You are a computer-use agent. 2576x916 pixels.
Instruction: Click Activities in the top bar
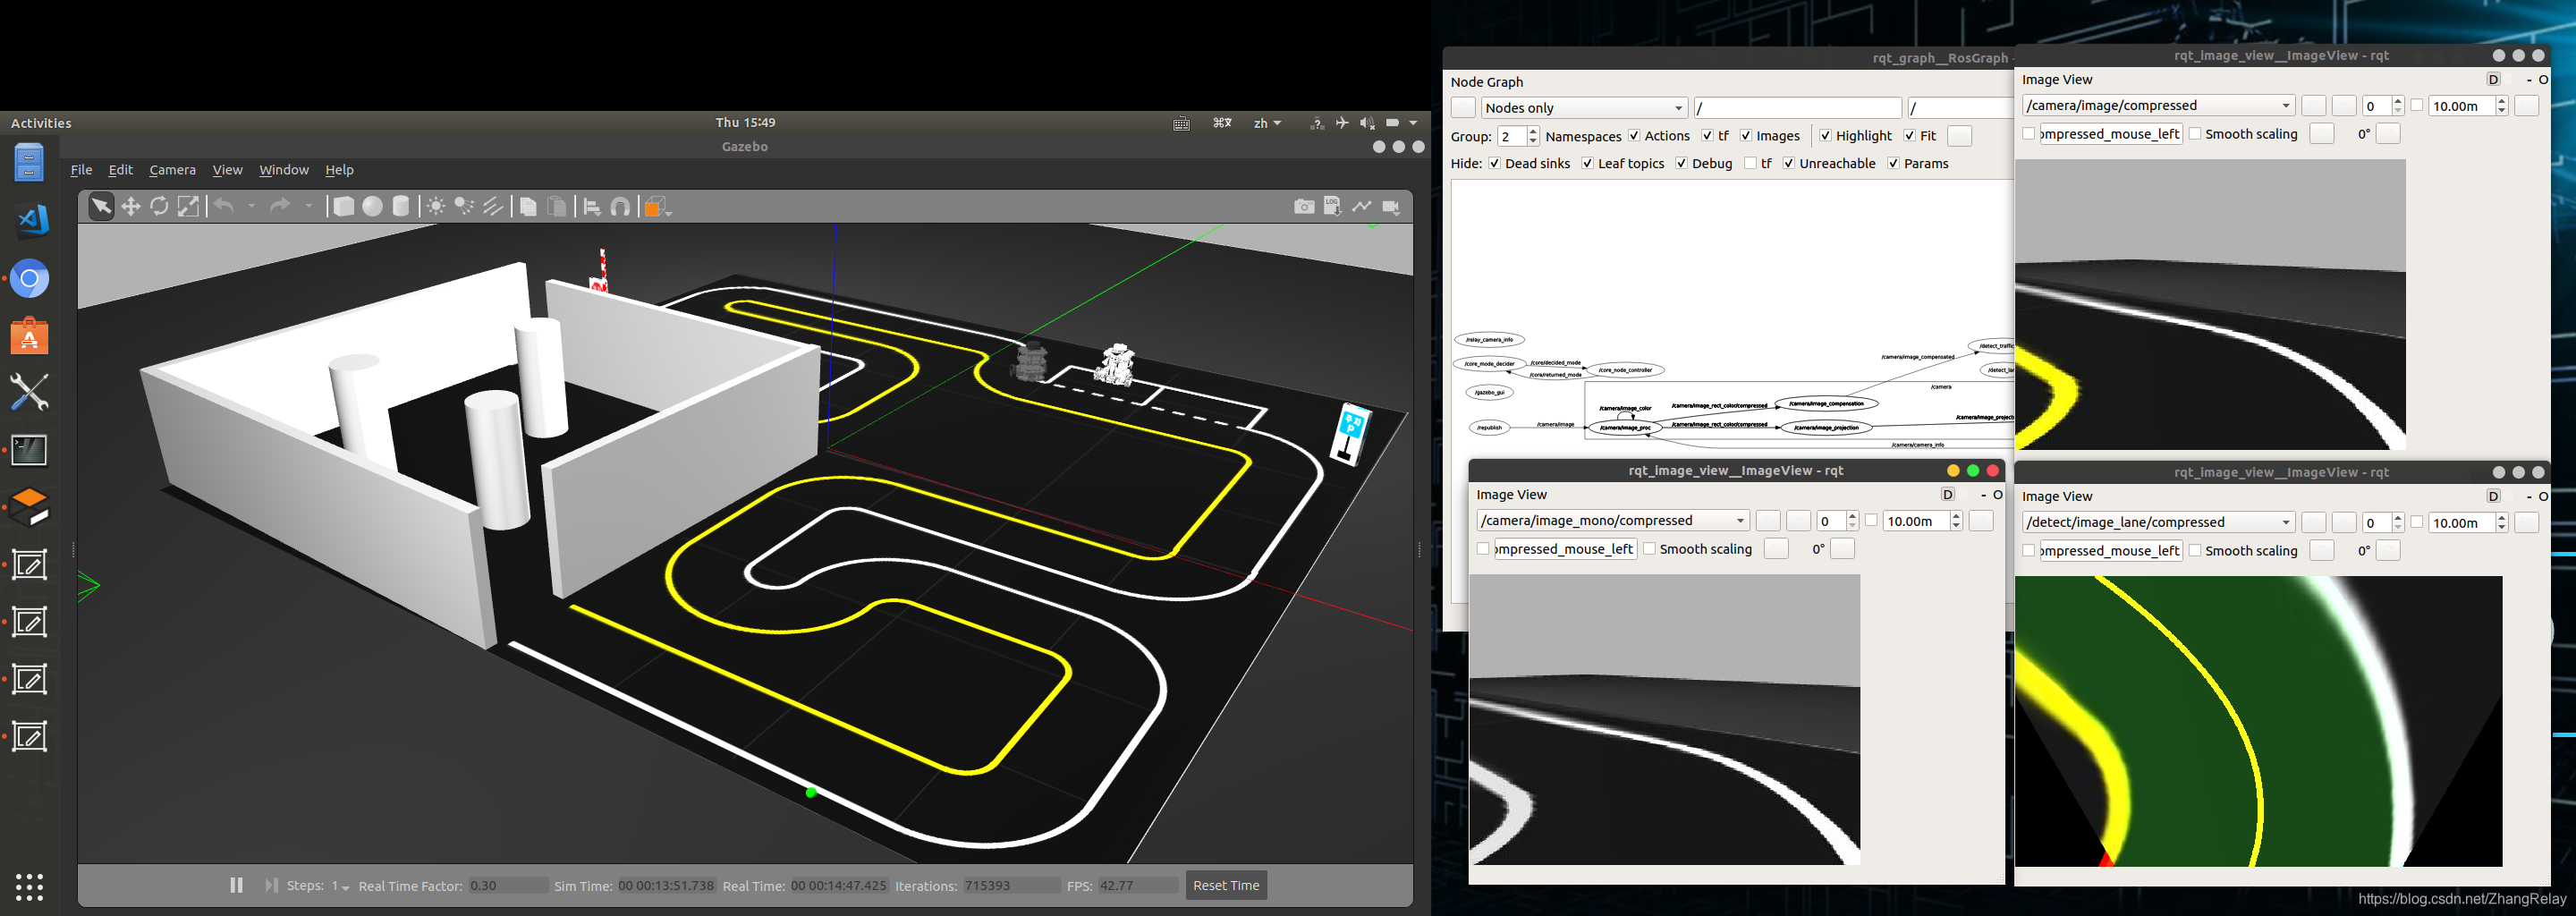click(41, 123)
